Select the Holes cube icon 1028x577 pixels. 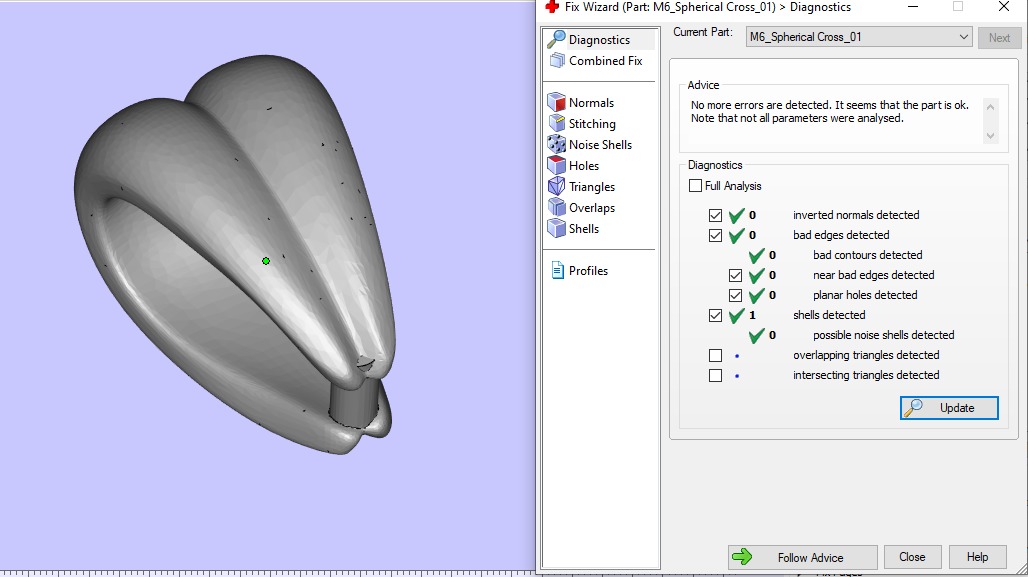556,165
